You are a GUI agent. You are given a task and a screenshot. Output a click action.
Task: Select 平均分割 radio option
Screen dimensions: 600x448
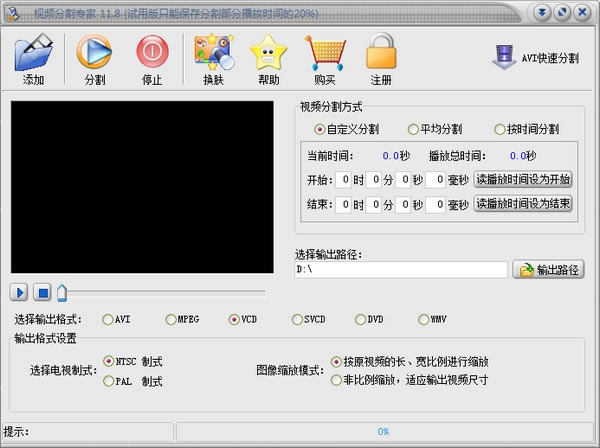tap(413, 129)
